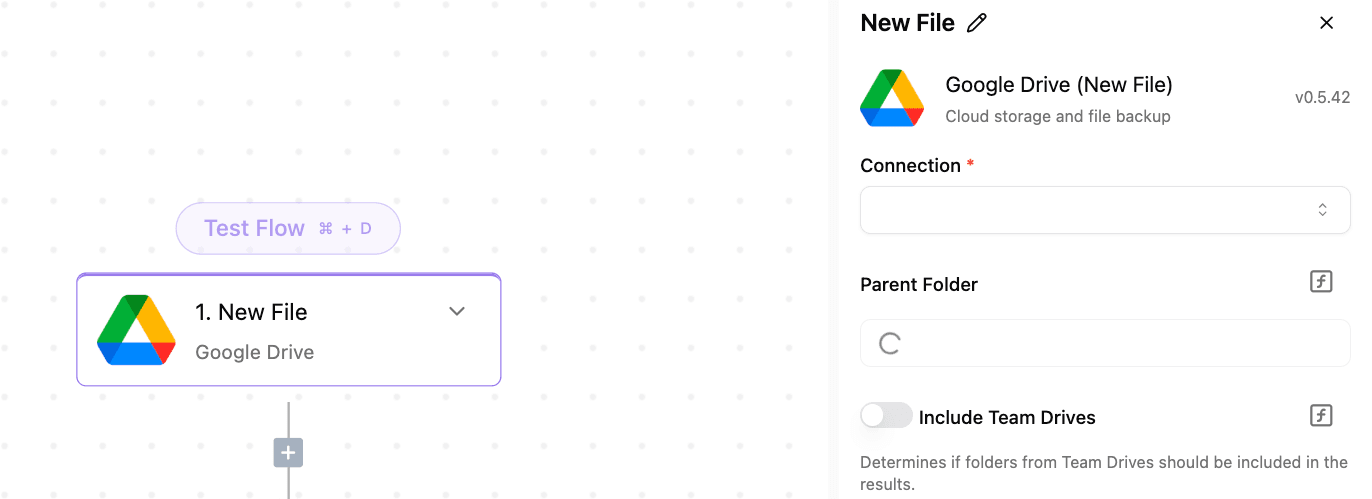This screenshot has width=1372, height=499.
Task: Click the dynamic value icon beside Include Team Drives
Action: (1321, 415)
